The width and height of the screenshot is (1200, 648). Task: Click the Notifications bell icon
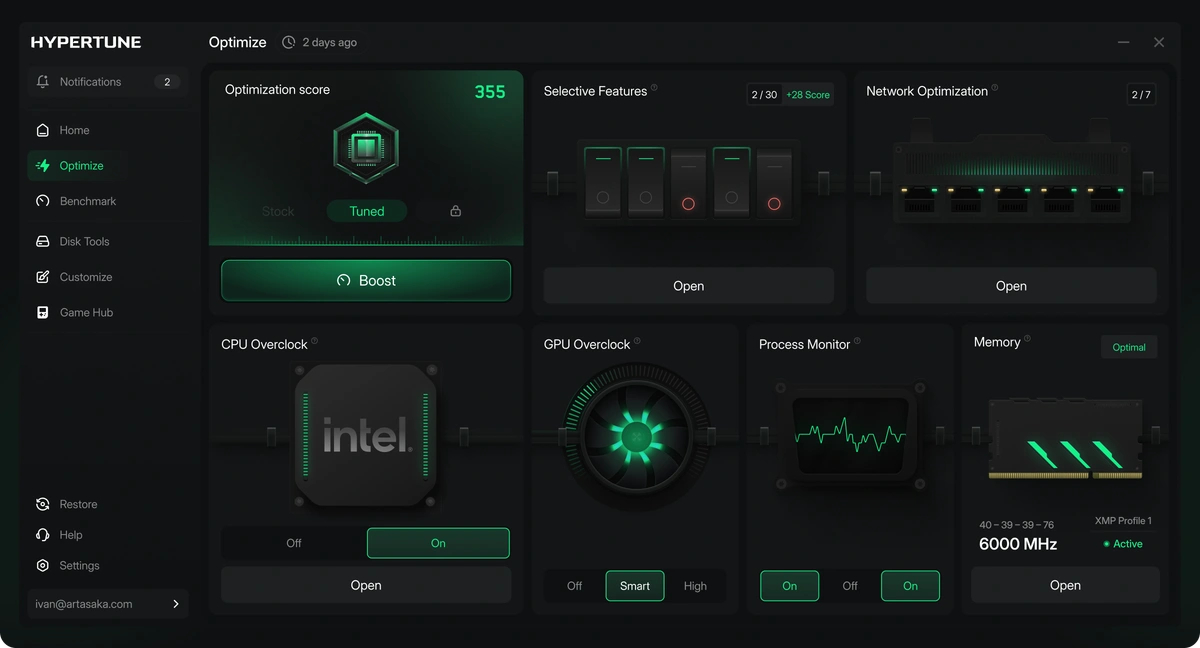[x=43, y=82]
